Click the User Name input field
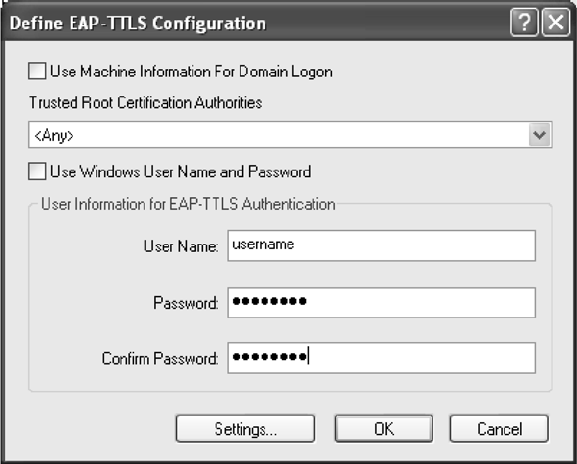 pos(382,245)
